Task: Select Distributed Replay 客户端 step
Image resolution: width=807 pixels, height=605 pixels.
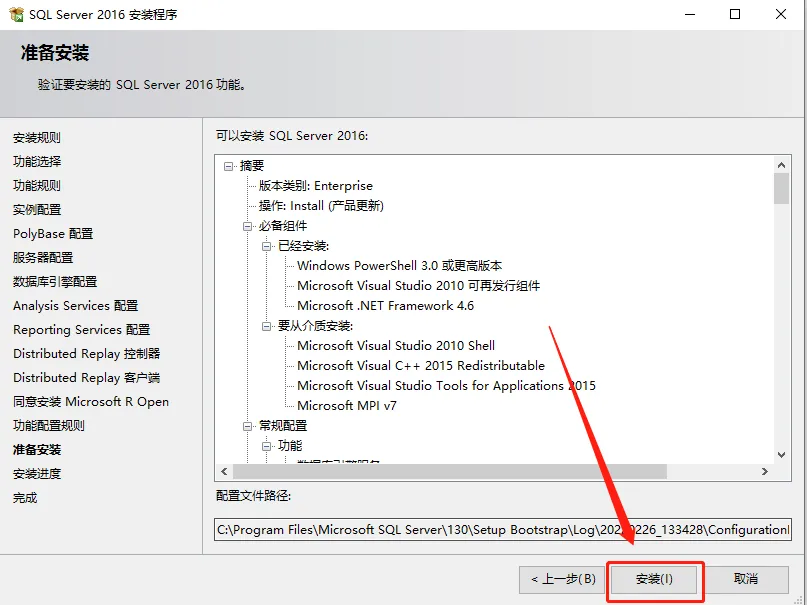Action: pyautogui.click(x=86, y=378)
